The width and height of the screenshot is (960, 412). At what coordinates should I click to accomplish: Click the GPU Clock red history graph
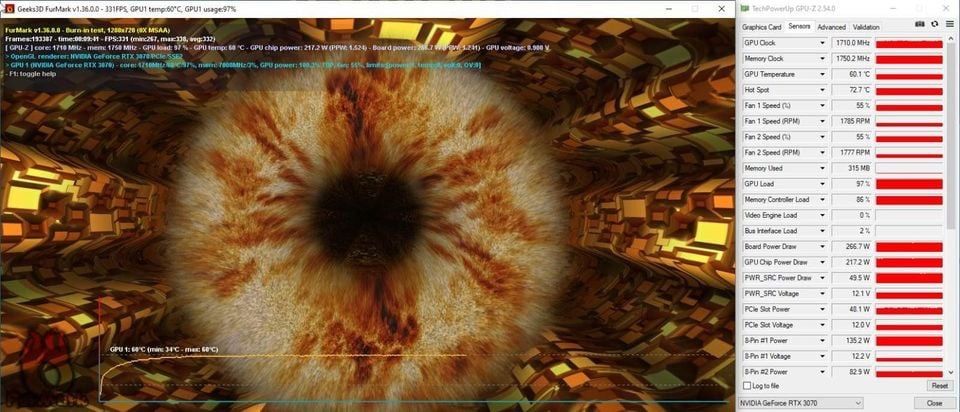click(909, 43)
